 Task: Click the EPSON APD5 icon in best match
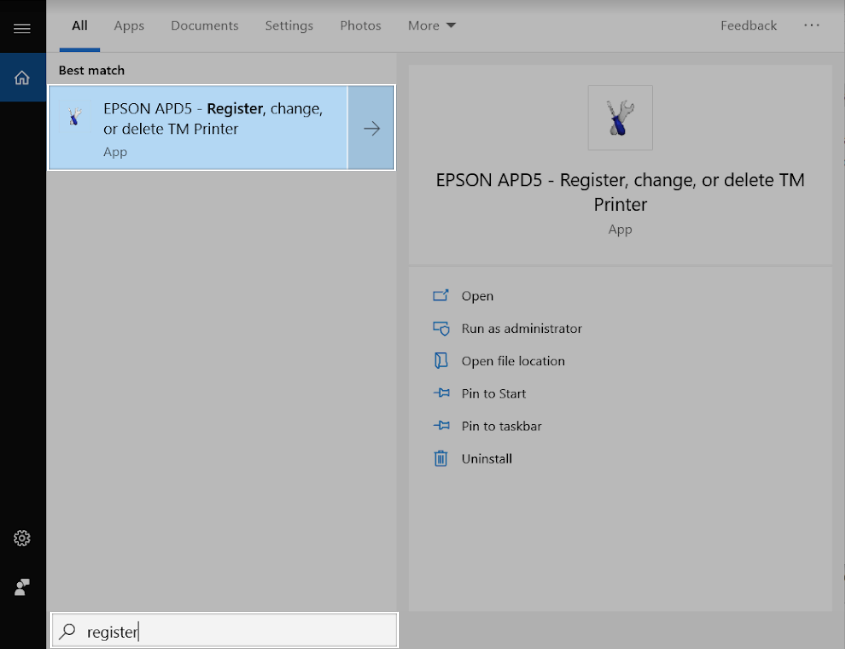coord(75,118)
